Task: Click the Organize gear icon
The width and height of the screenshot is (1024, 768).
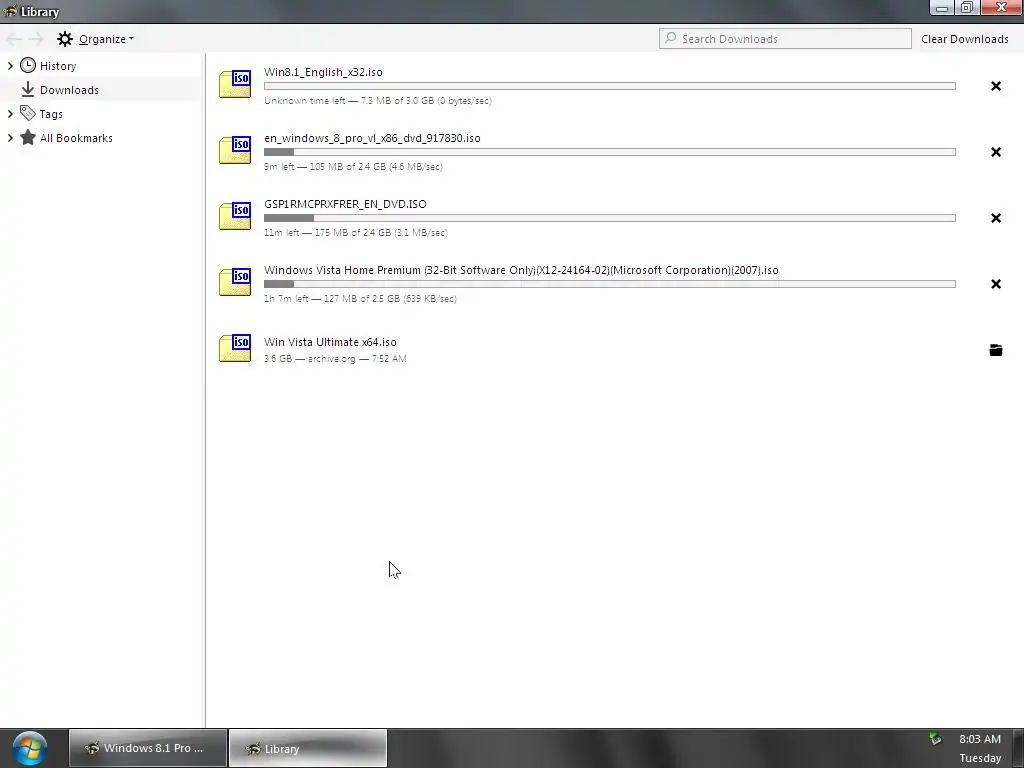Action: (65, 39)
